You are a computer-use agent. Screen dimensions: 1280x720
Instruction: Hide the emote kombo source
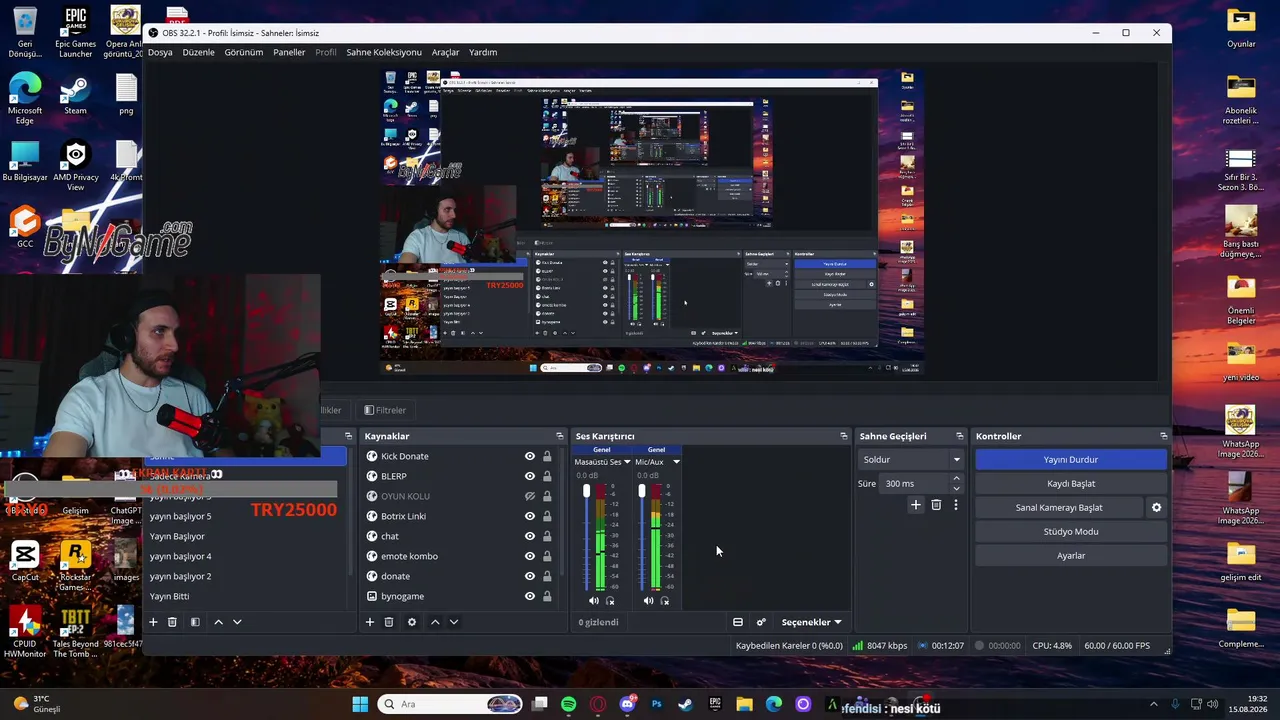click(x=530, y=556)
